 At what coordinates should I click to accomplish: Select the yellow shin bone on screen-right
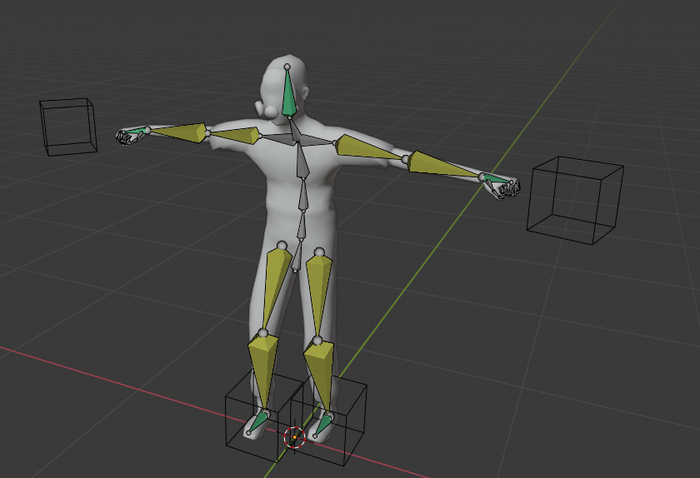click(321, 377)
